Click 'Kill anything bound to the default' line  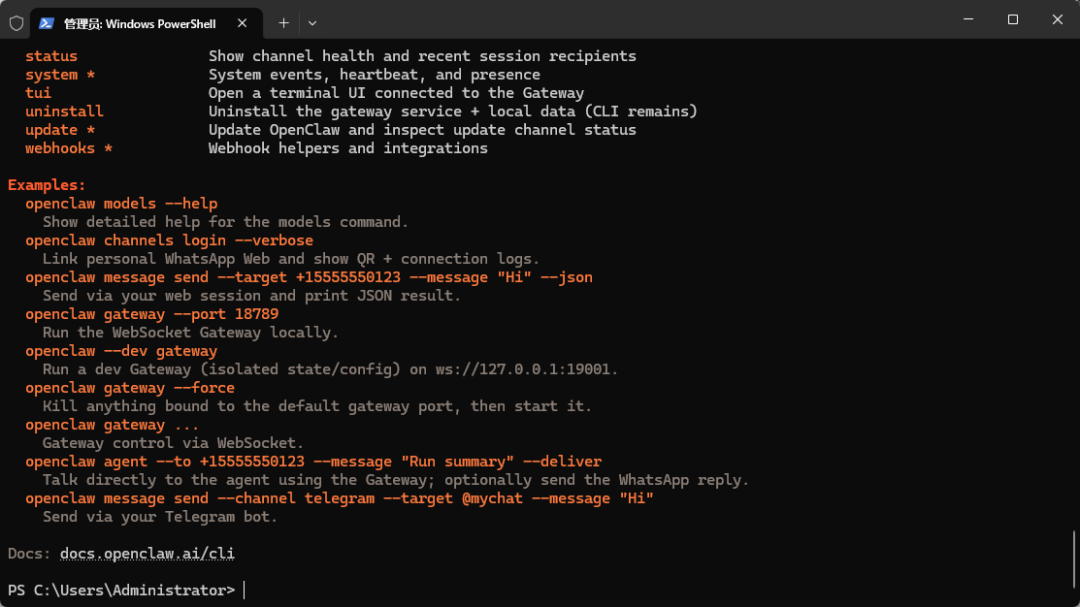(x=318, y=407)
